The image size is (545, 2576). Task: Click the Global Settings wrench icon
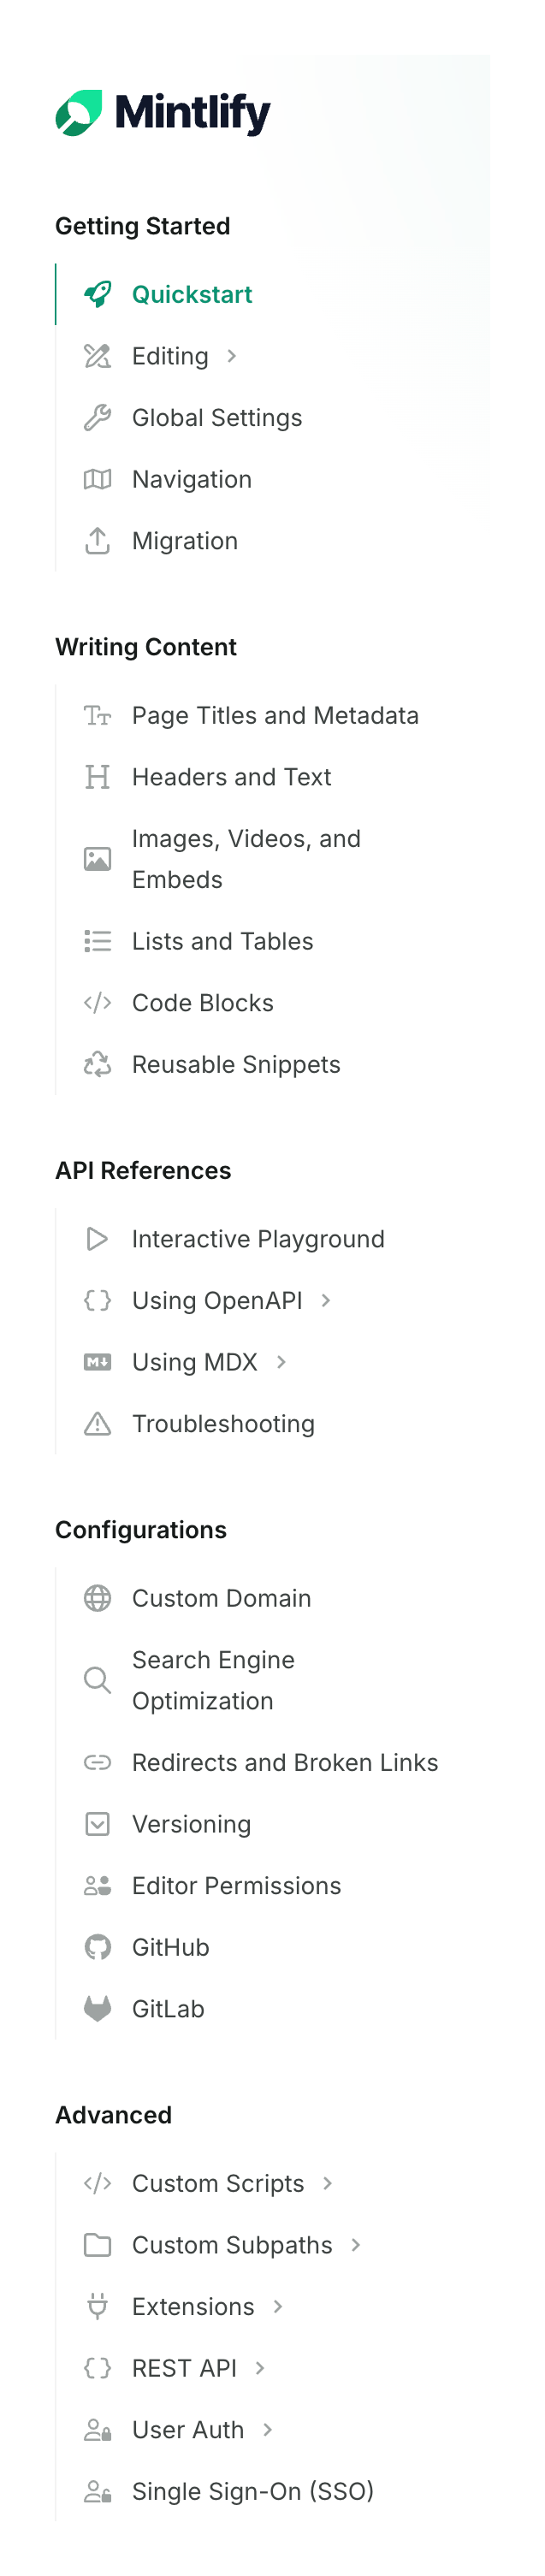point(97,417)
